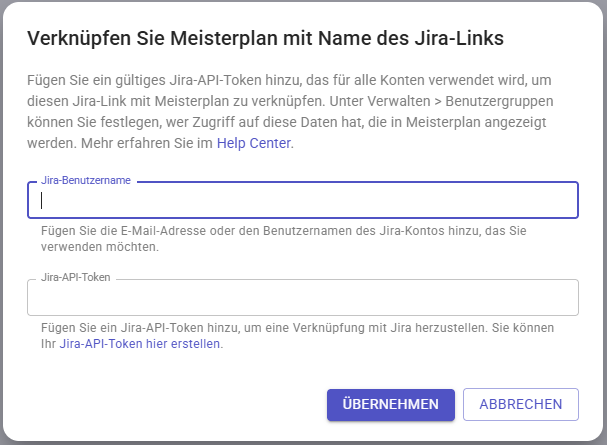Viewport: 607px width, 445px height.
Task: Click the Jira-Benutzername input field
Action: pos(303,200)
